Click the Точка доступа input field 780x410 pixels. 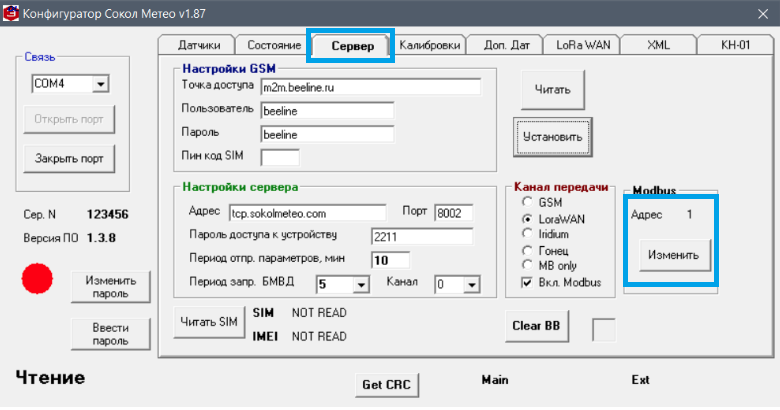[371, 87]
